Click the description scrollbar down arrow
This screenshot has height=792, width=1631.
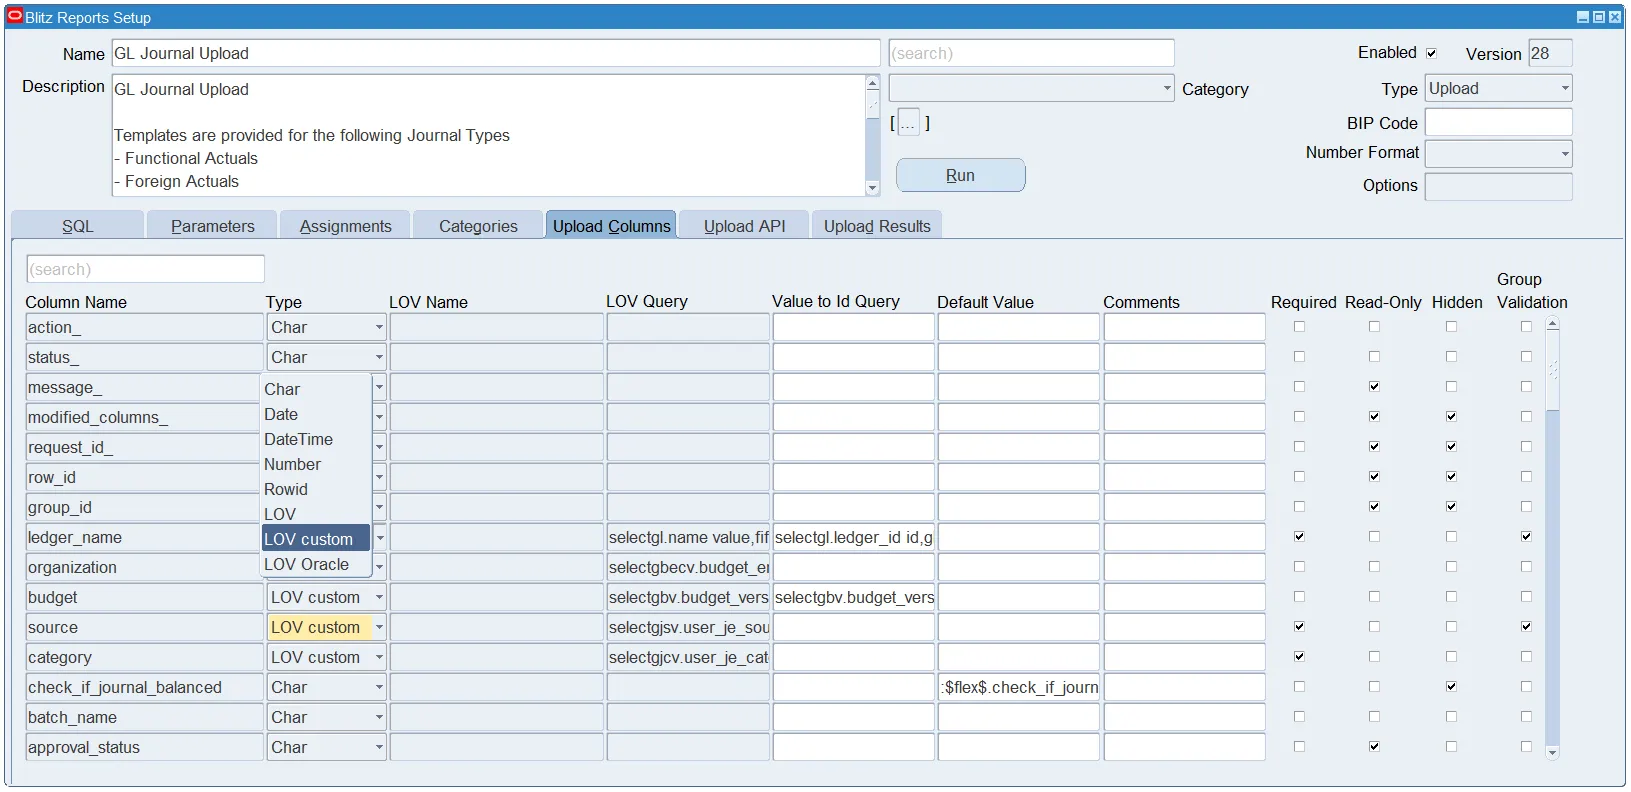[x=872, y=188]
